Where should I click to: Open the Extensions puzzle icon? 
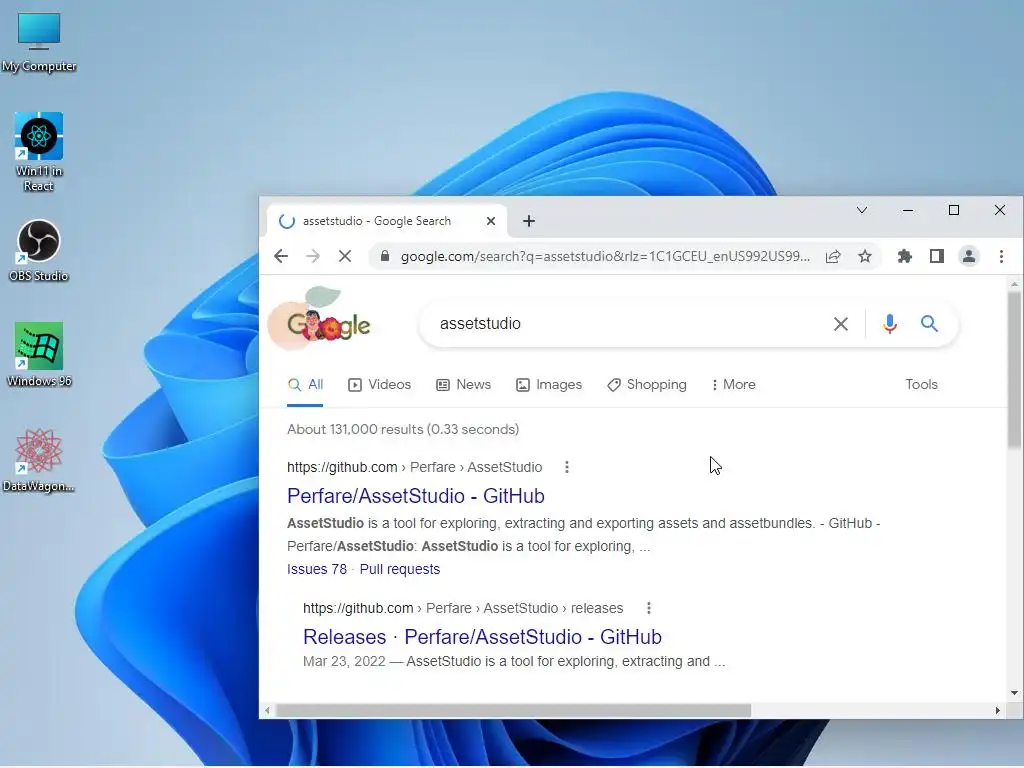904,256
